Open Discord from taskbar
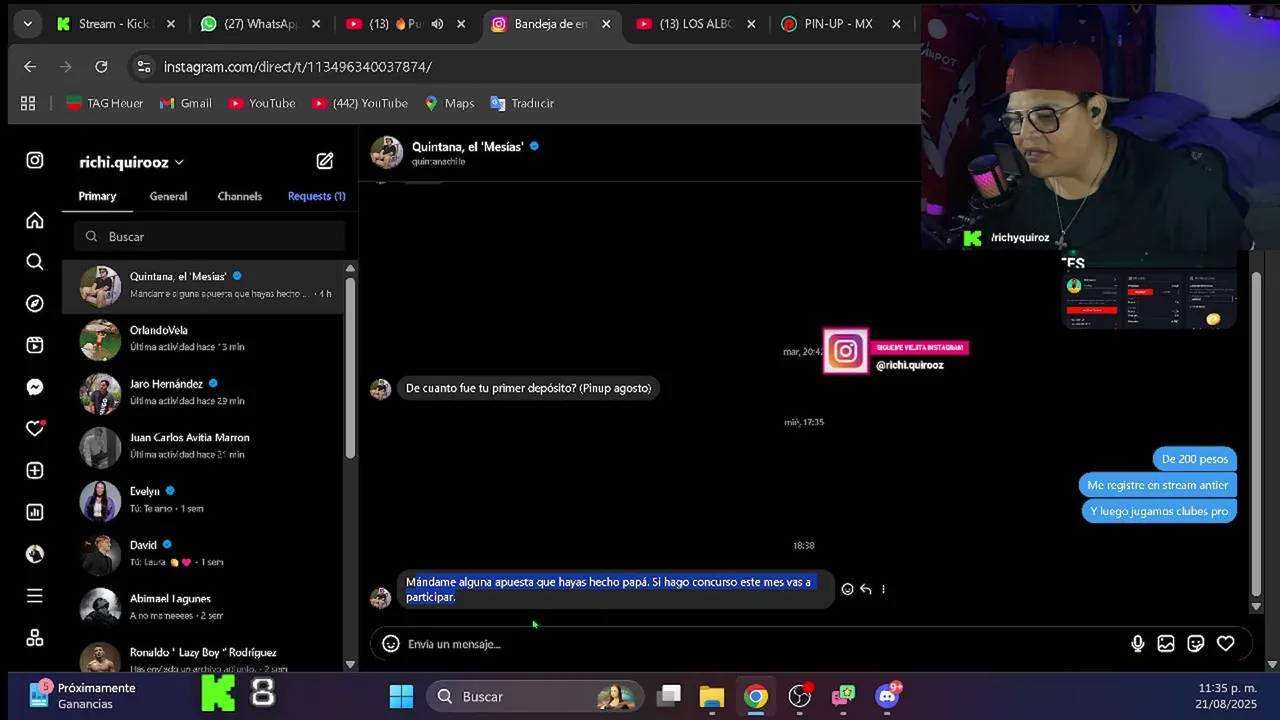This screenshot has width=1280, height=720. pyautogui.click(x=887, y=696)
